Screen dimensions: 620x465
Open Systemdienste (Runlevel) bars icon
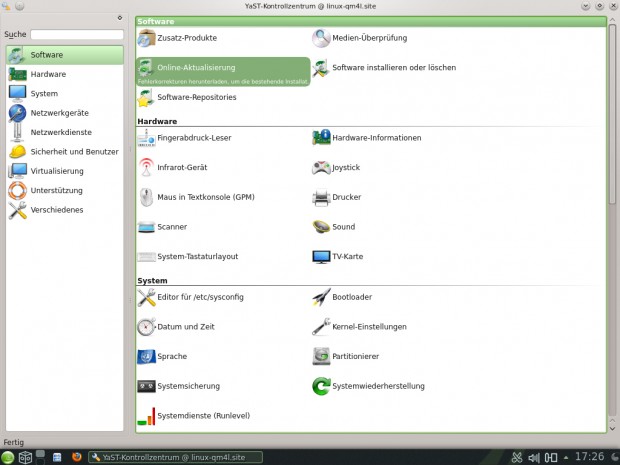[146, 416]
